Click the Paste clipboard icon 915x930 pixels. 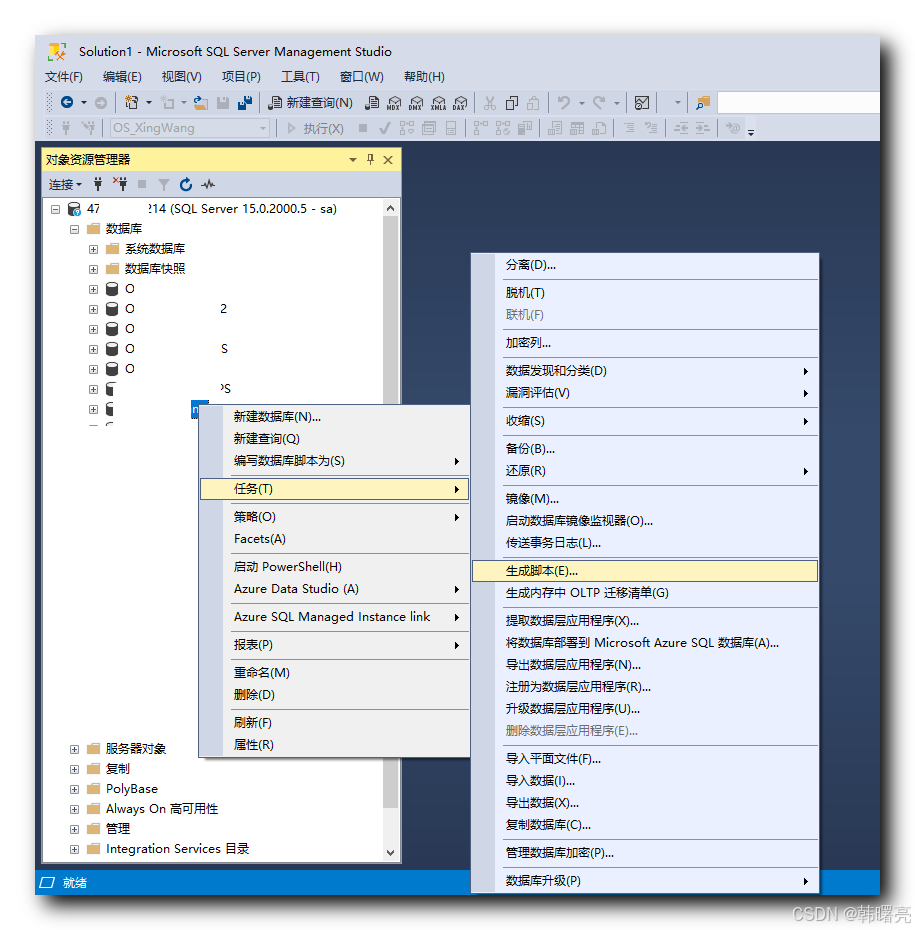pos(533,103)
